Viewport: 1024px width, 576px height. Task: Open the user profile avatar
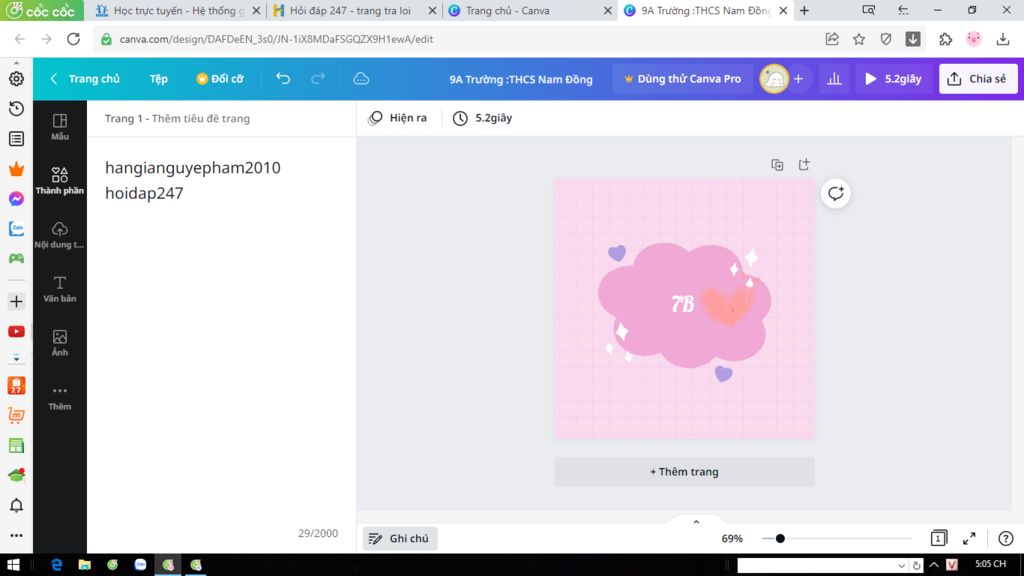[774, 79]
